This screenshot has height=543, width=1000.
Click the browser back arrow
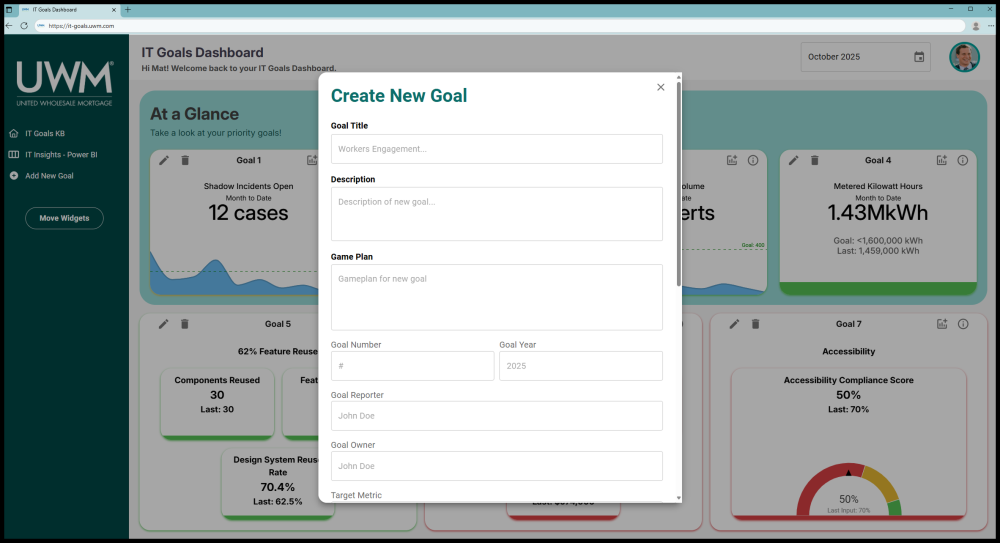point(9,26)
